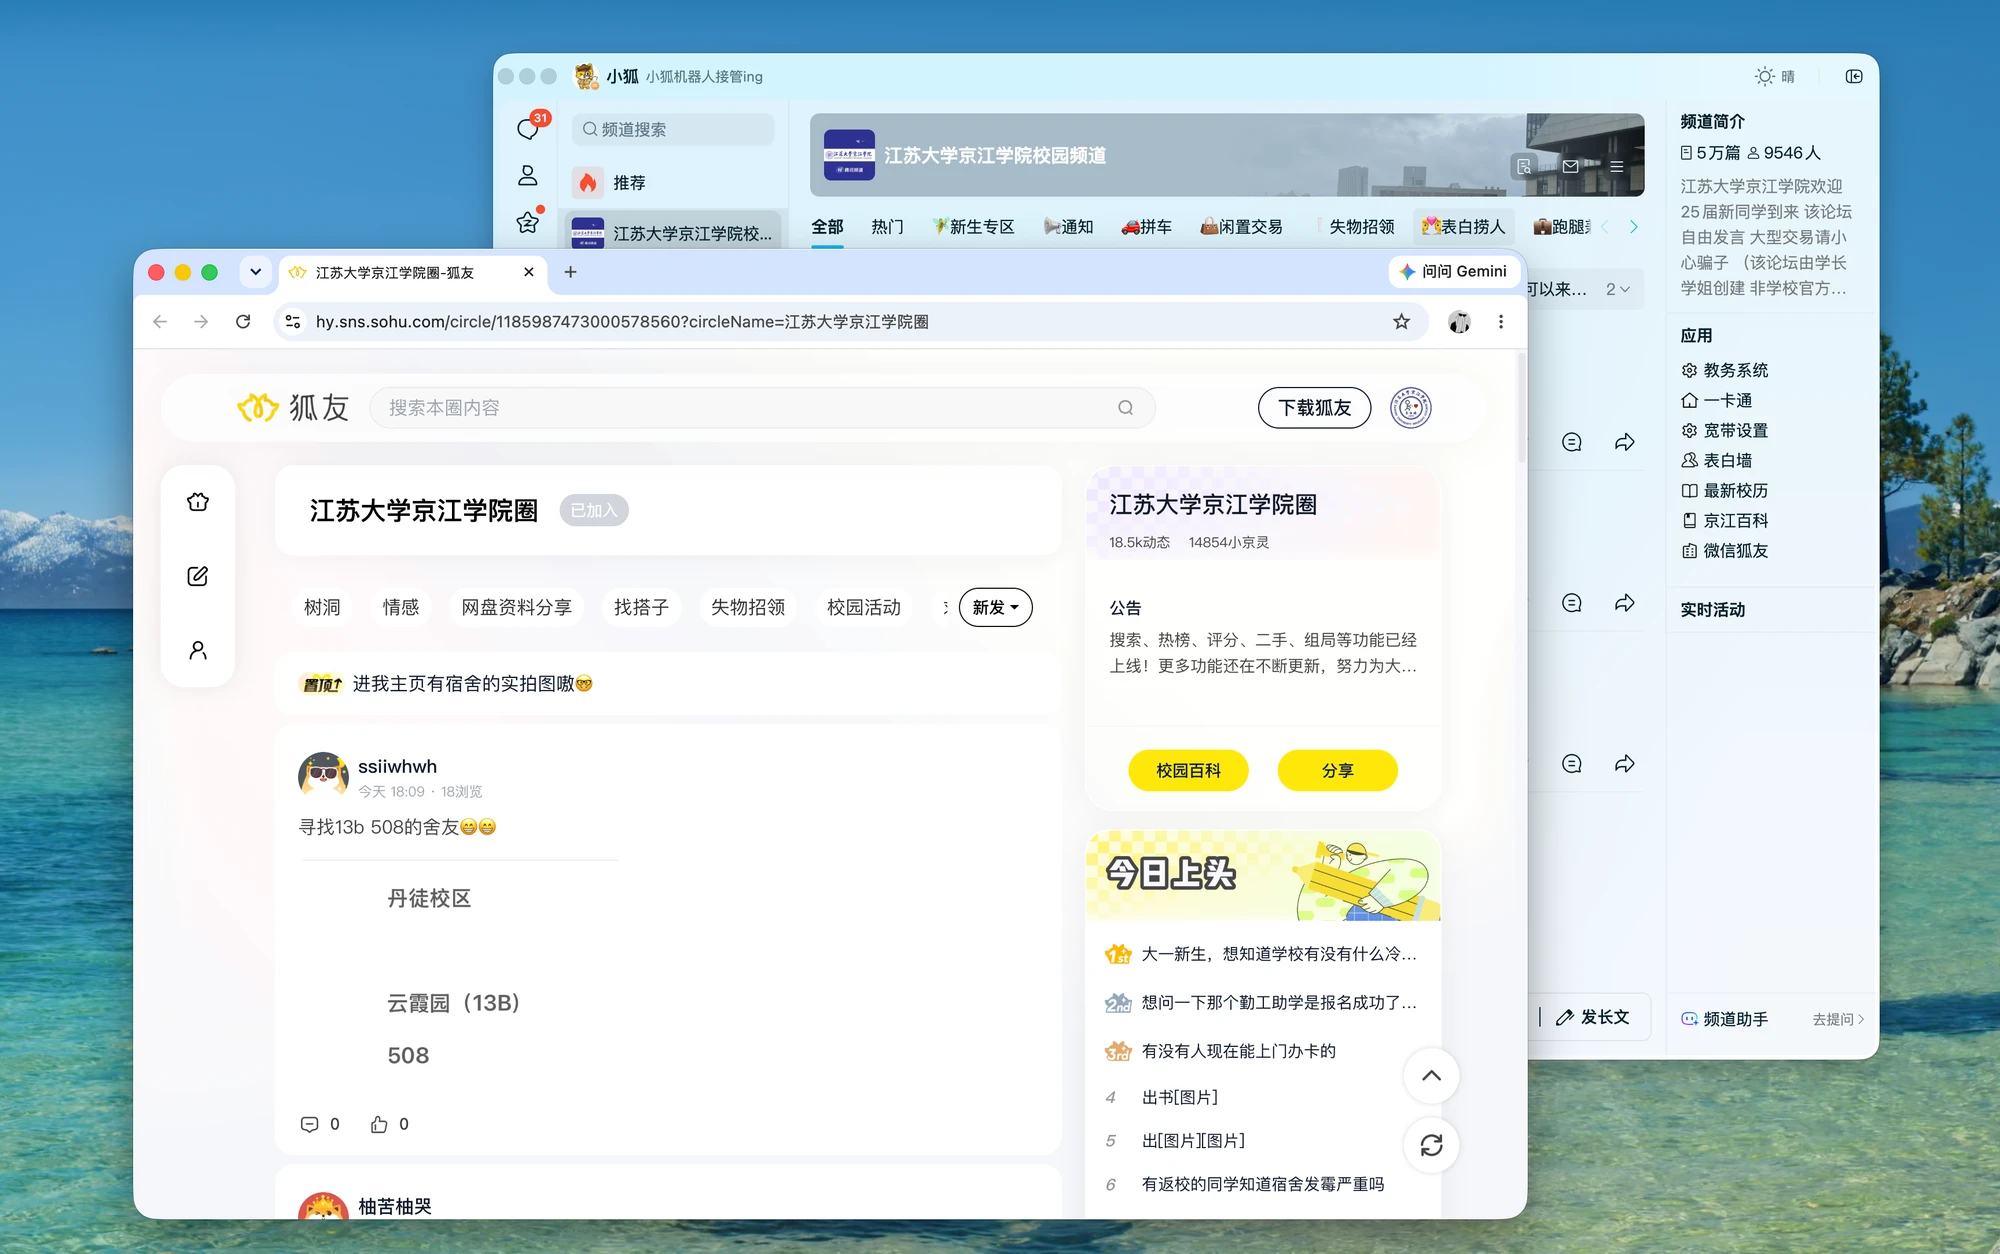This screenshot has height=1254, width=2000.
Task: Open the 失物招领 tab in 小狐 window
Action: click(x=1361, y=227)
